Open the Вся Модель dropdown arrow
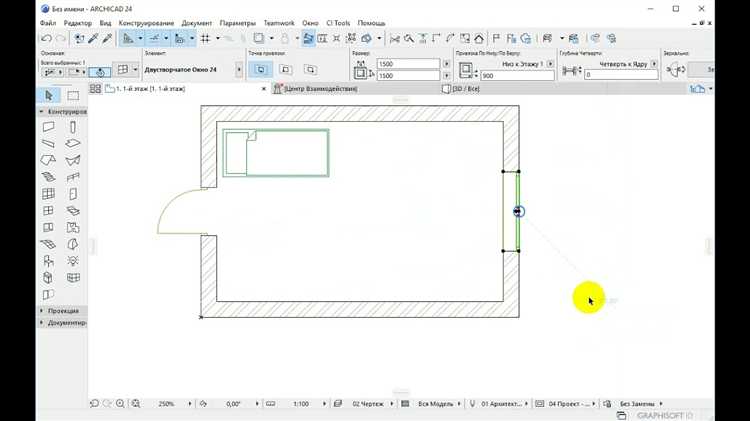Image resolution: width=750 pixels, height=421 pixels. (459, 404)
